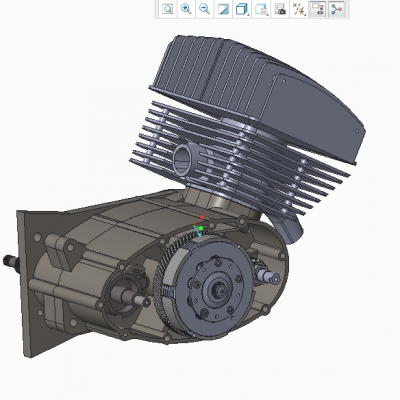Open the Datum Display Filters dropdown
This screenshot has height=400, width=400.
(299, 9)
